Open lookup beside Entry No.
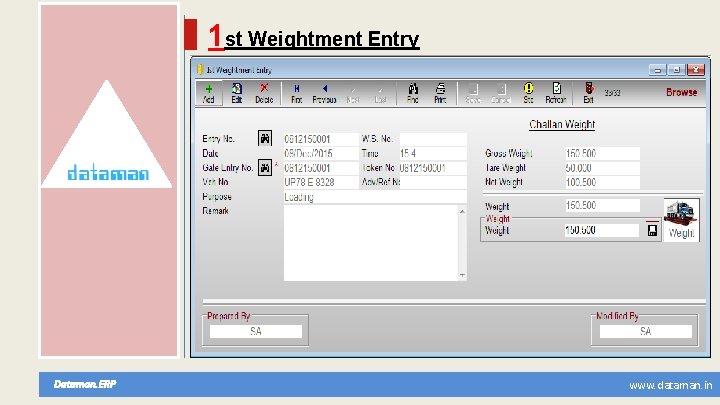The height and width of the screenshot is (405, 720). (265, 138)
